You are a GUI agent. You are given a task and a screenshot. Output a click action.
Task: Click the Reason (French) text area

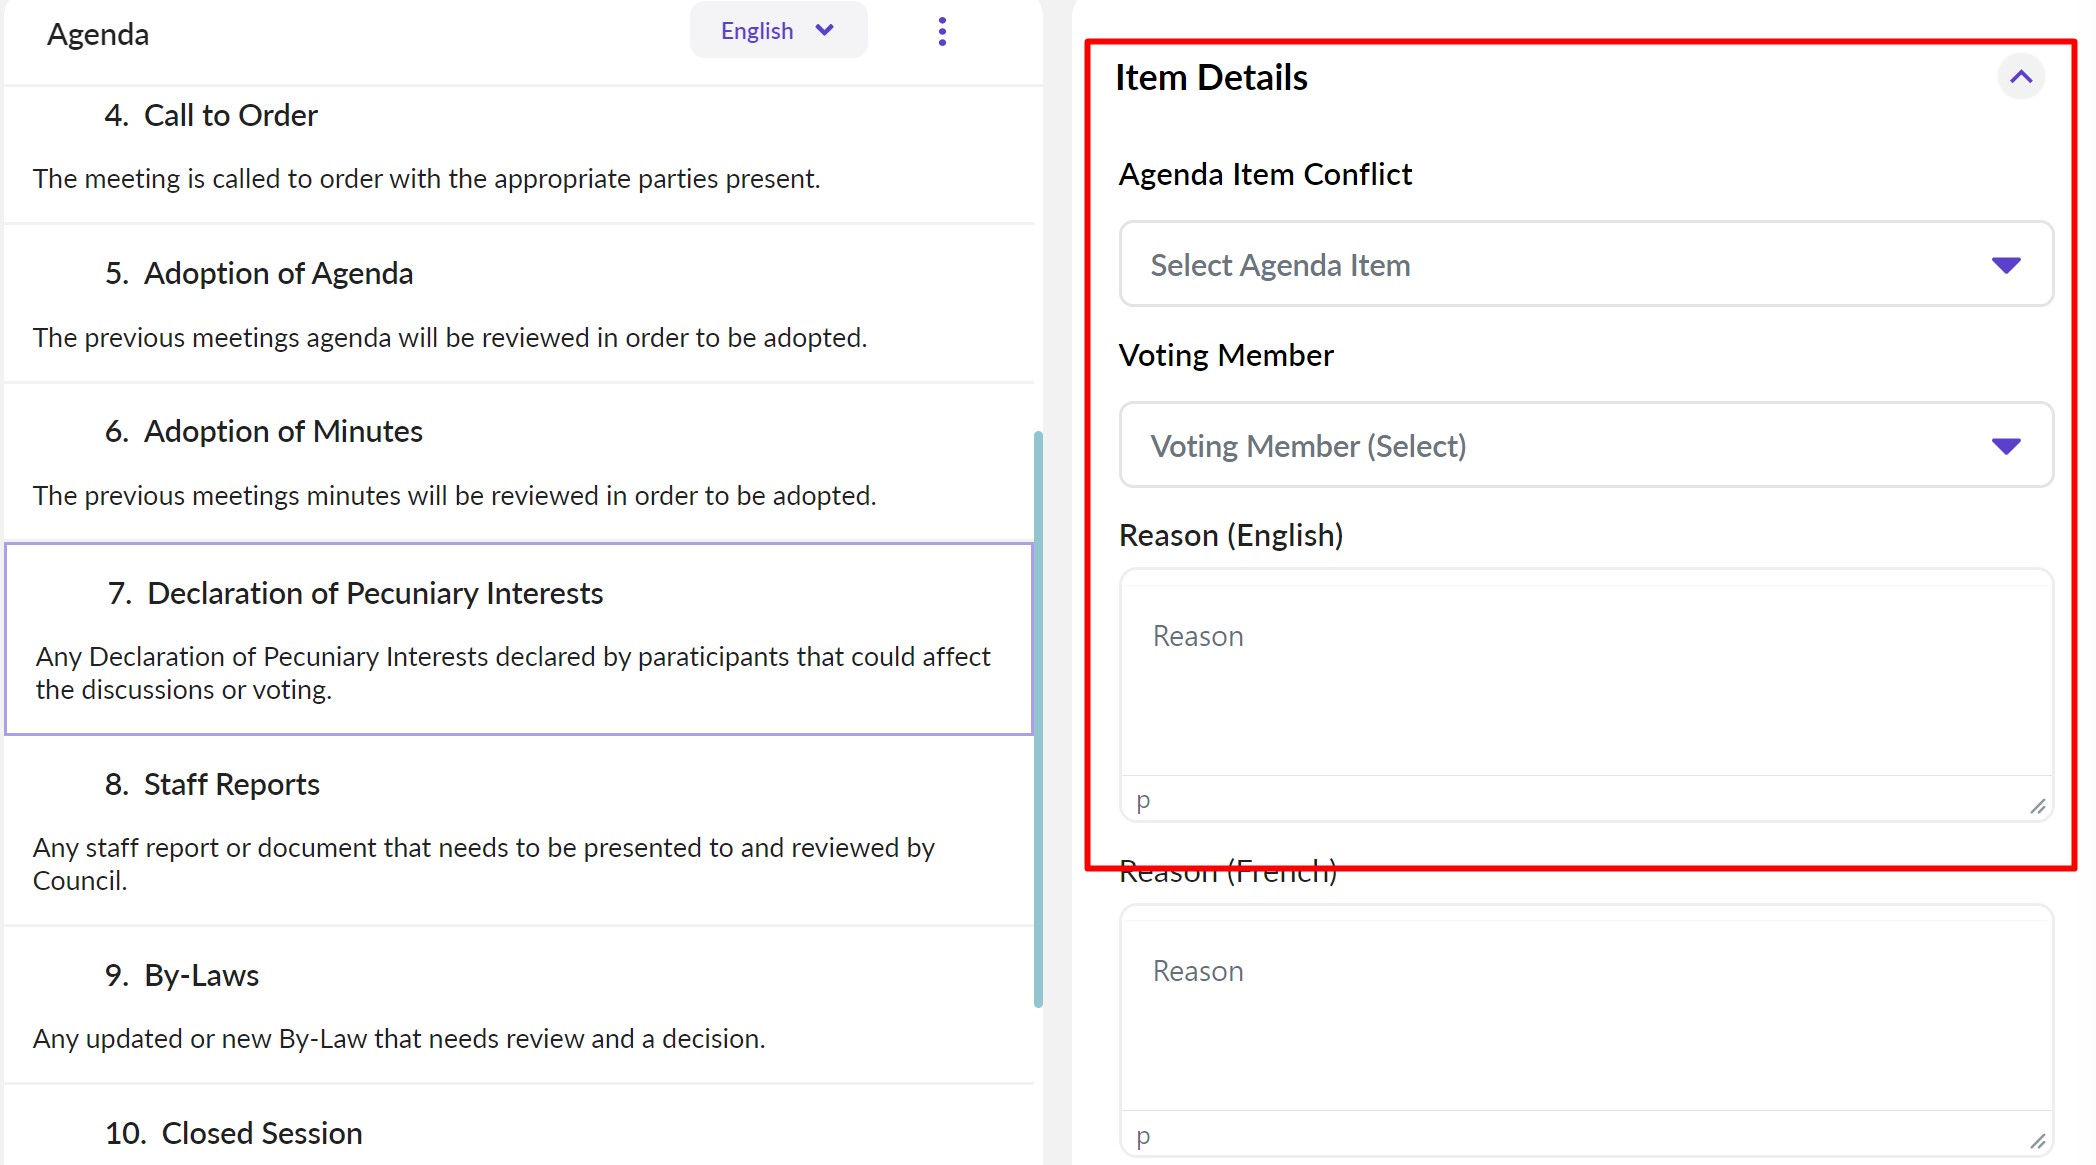1585,1015
